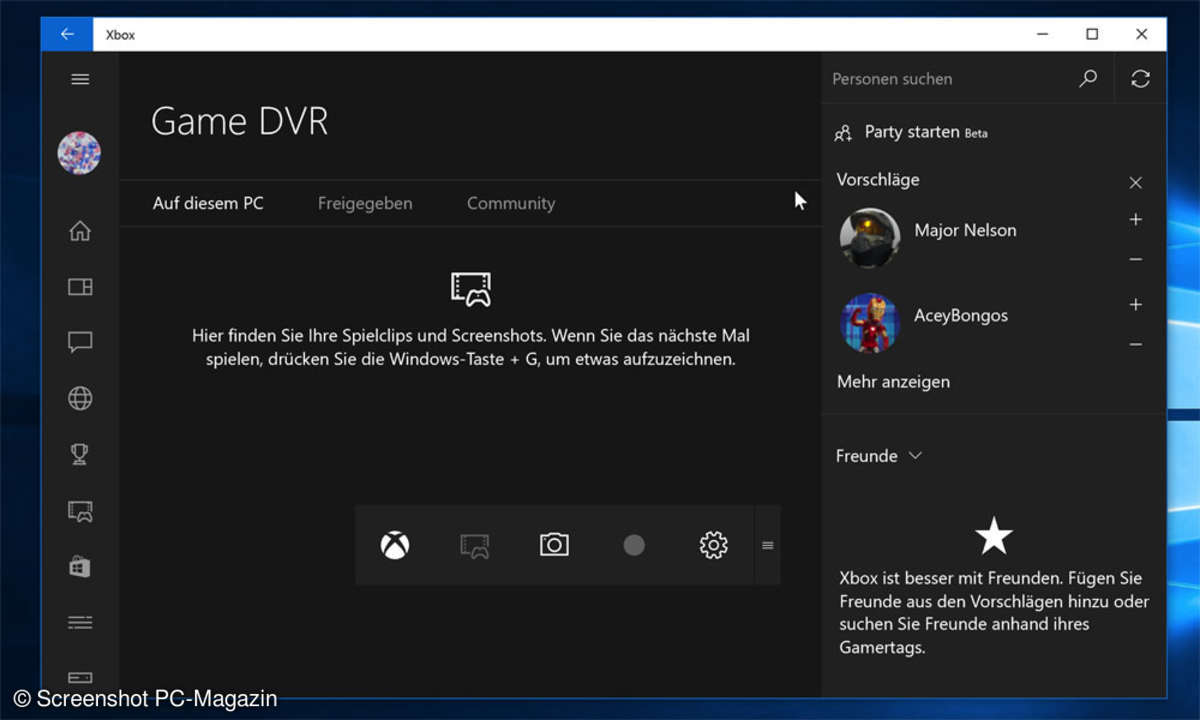Click the Game bar move handle
Image resolution: width=1200 pixels, height=720 pixels.
tap(768, 545)
